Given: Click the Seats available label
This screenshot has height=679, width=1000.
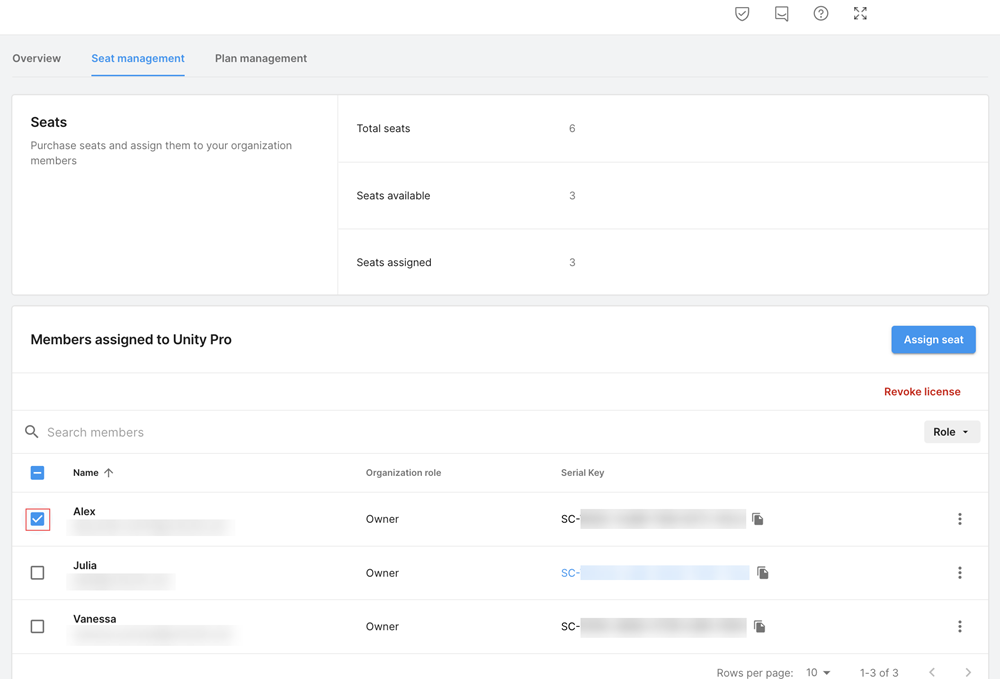Looking at the screenshot, I should [393, 195].
